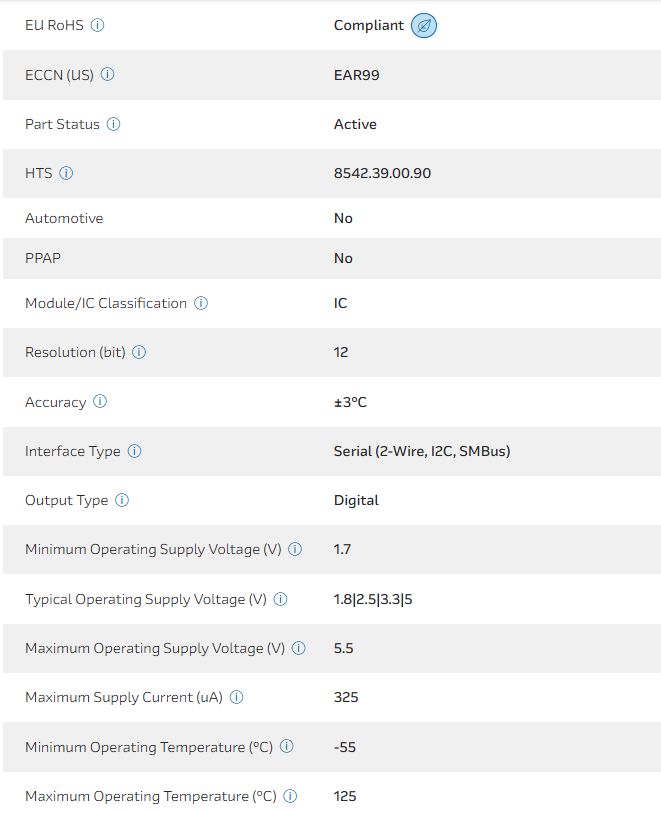This screenshot has height=813, width=661.
Task: Click the Module/IC Classification info icon
Action: click(x=201, y=303)
